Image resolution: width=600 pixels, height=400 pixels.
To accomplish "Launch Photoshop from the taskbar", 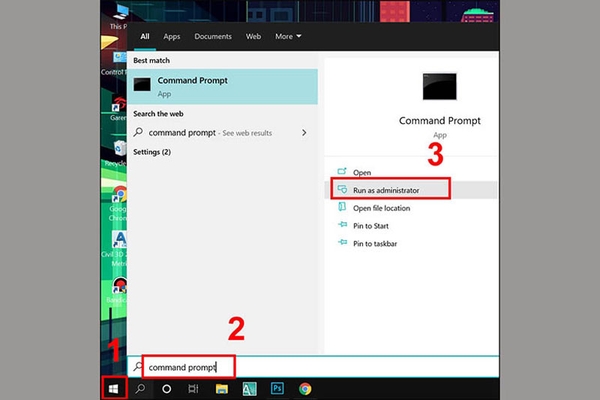I will (x=277, y=389).
